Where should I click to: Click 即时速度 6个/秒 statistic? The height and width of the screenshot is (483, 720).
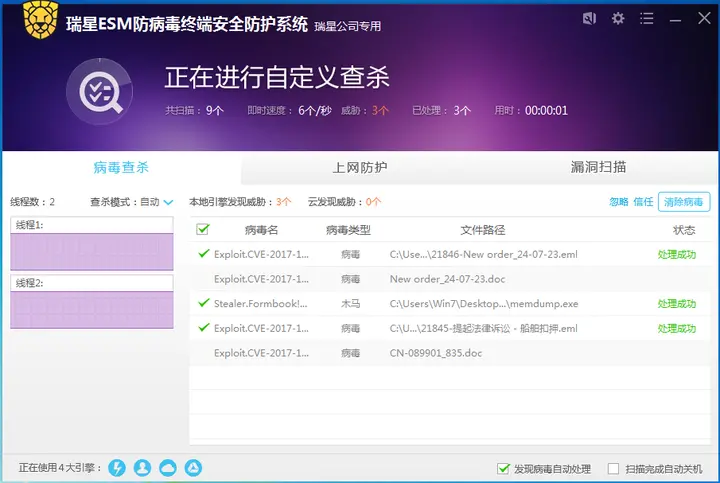(x=289, y=111)
